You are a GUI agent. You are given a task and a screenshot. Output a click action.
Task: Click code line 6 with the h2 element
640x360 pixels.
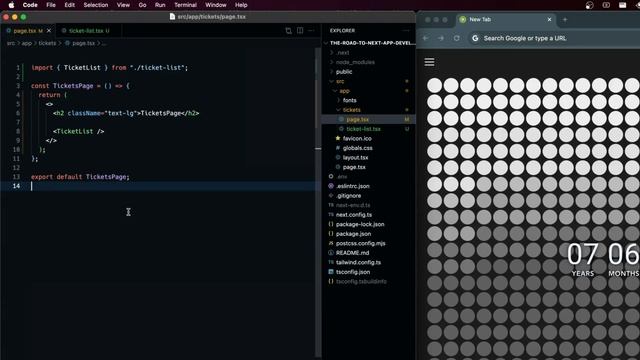(x=126, y=113)
